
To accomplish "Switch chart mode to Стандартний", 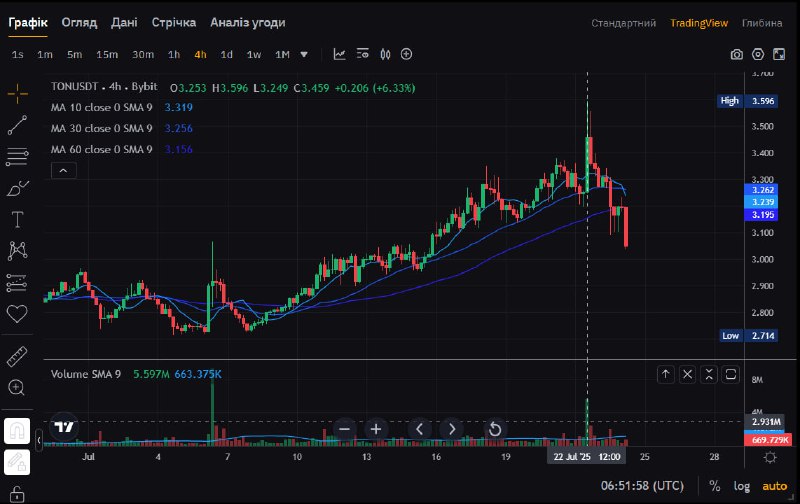I will coord(623,22).
